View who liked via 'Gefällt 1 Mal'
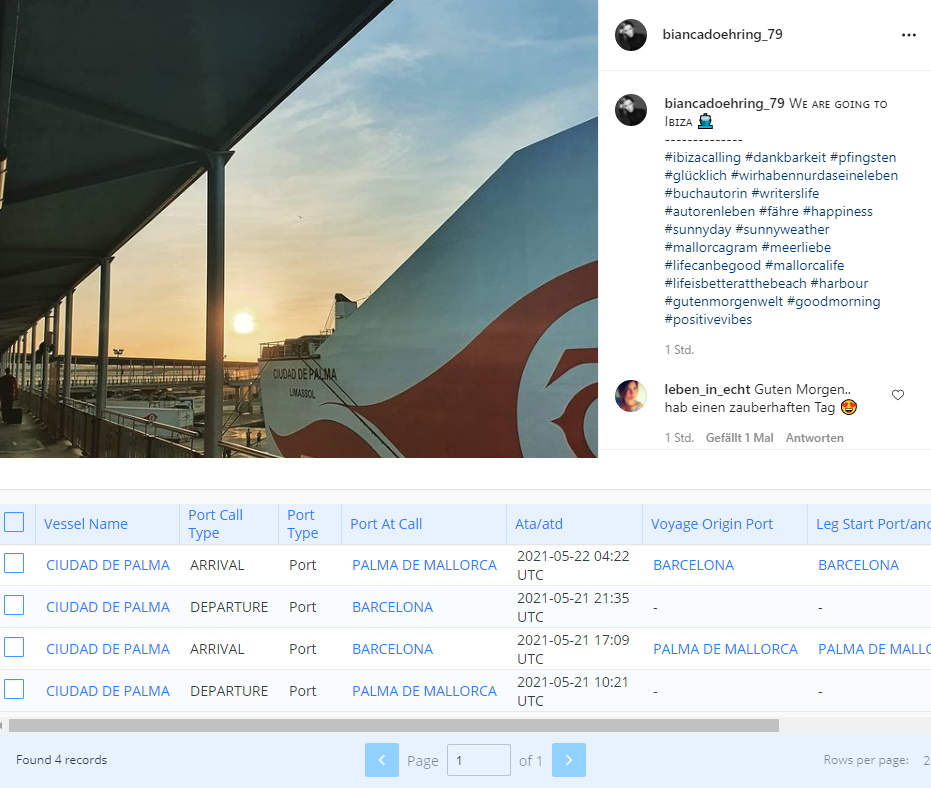Viewport: 931px width, 788px height. tap(739, 438)
